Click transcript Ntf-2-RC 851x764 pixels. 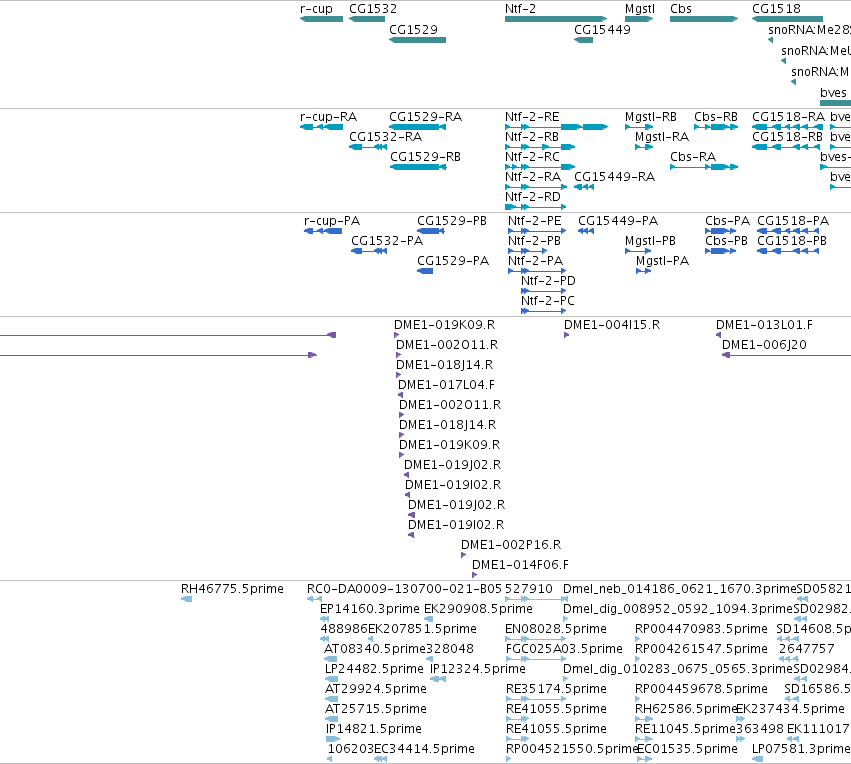[x=532, y=157]
